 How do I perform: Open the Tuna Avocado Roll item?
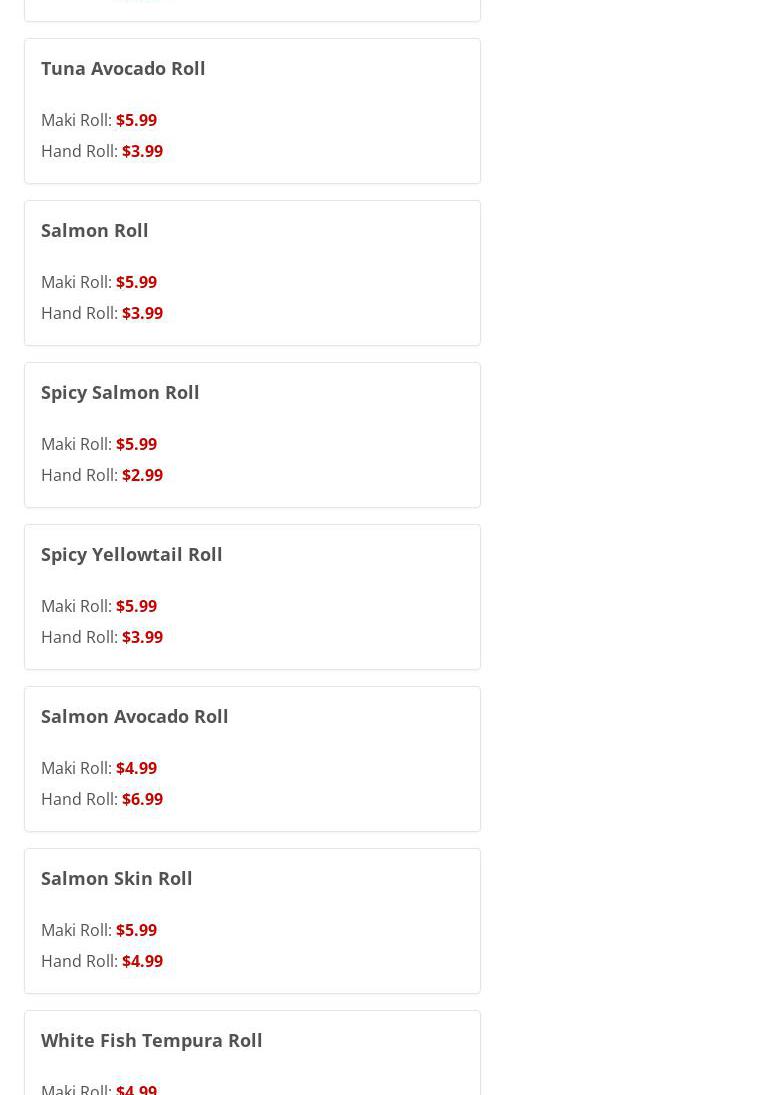click(123, 68)
